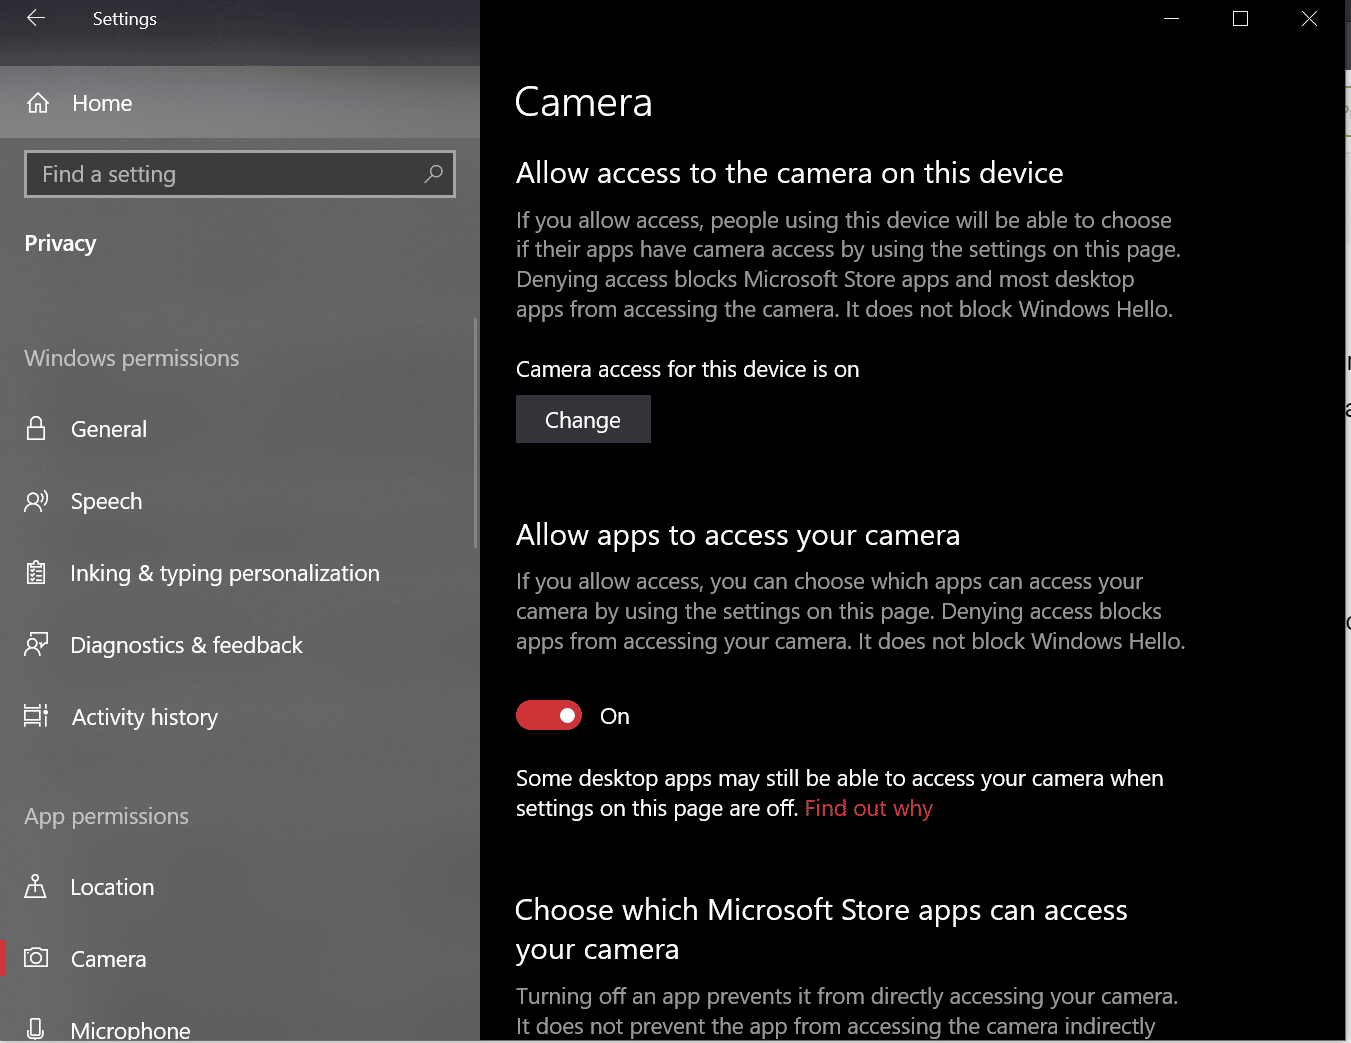Open the Find out why link
Image resolution: width=1351 pixels, height=1043 pixels.
(868, 808)
